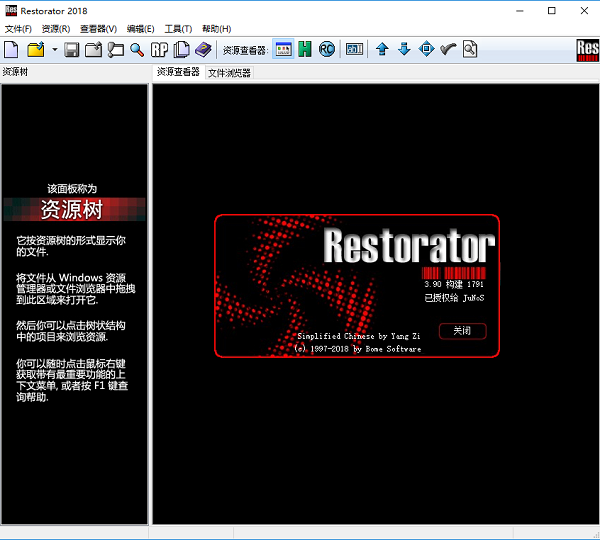
Task: Click the checkmark apply icon in toolbar
Action: 448,49
